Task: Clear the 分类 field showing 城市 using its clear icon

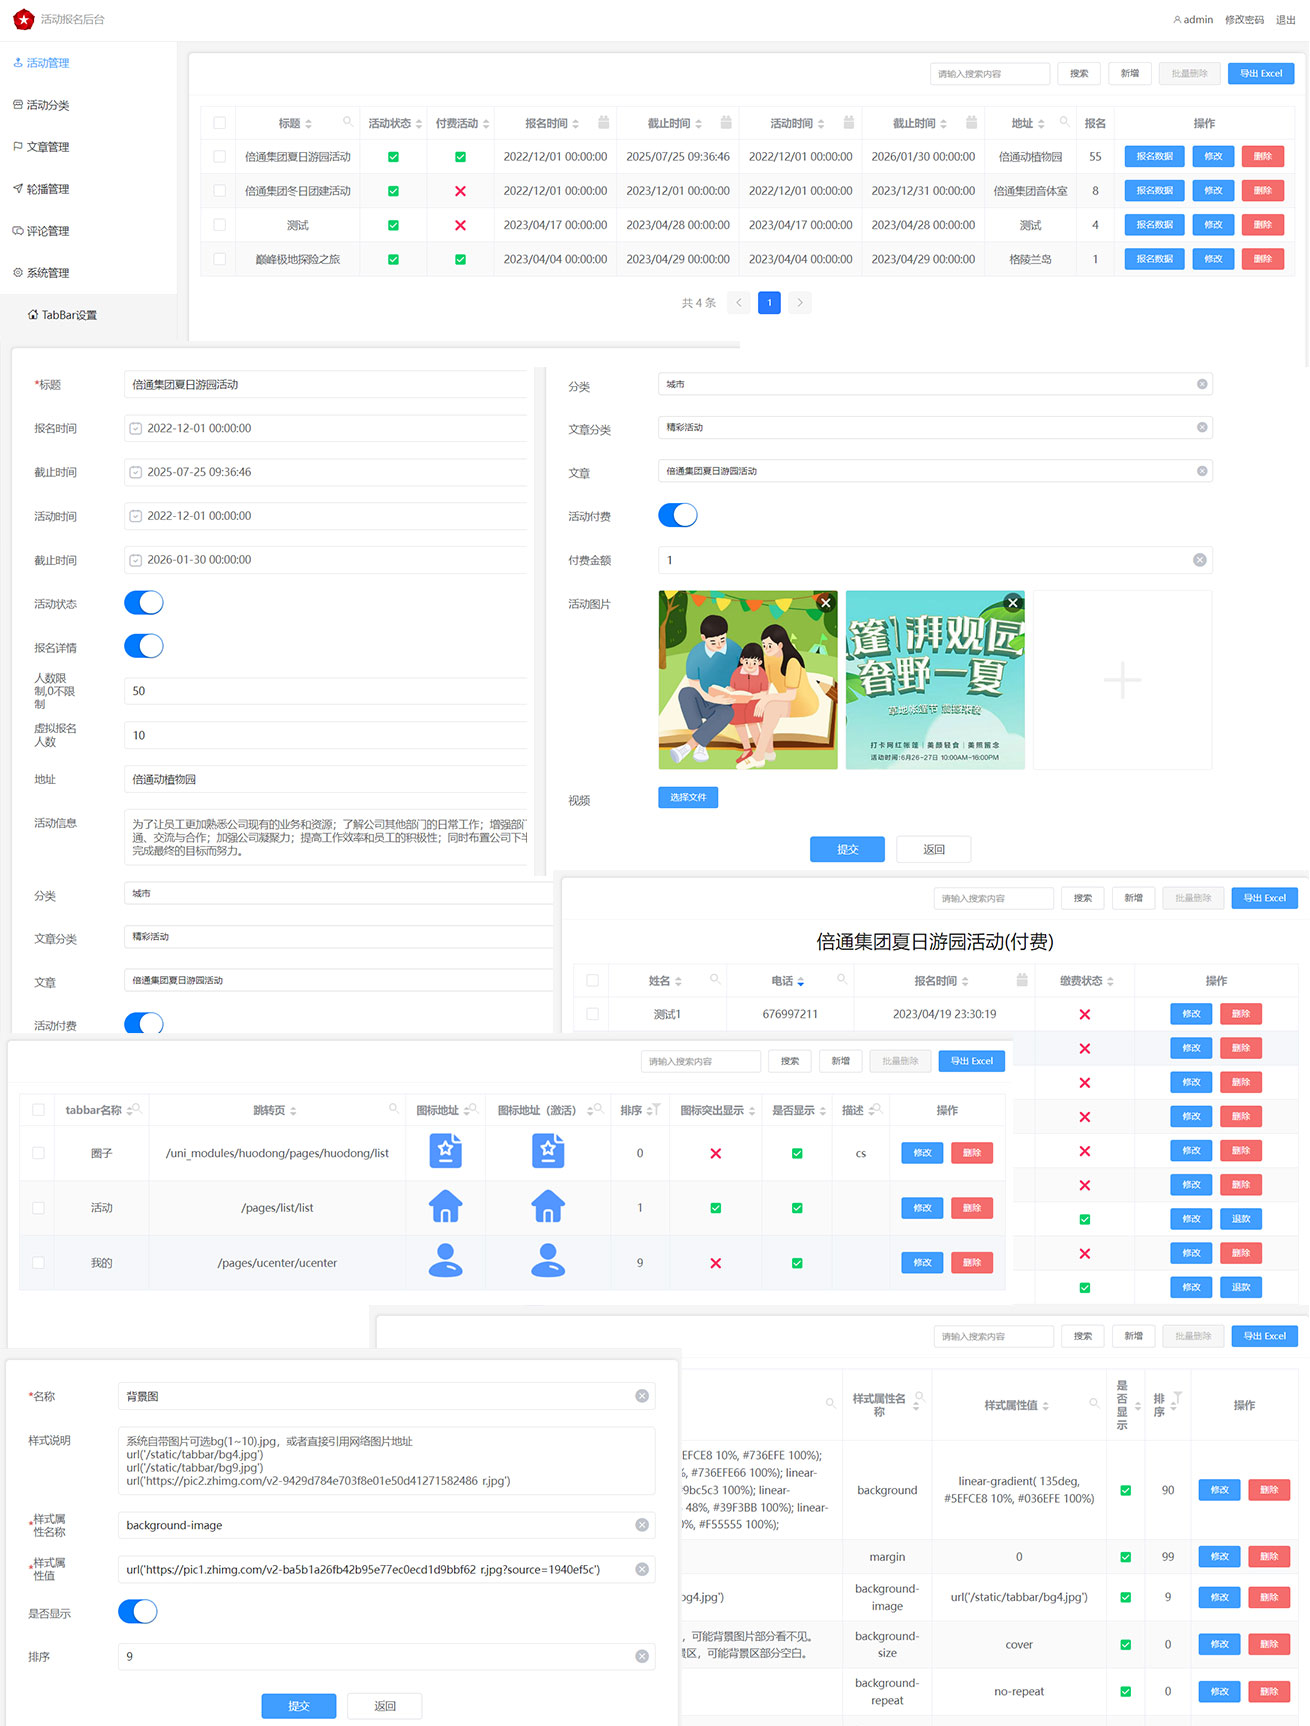Action: point(1202,384)
